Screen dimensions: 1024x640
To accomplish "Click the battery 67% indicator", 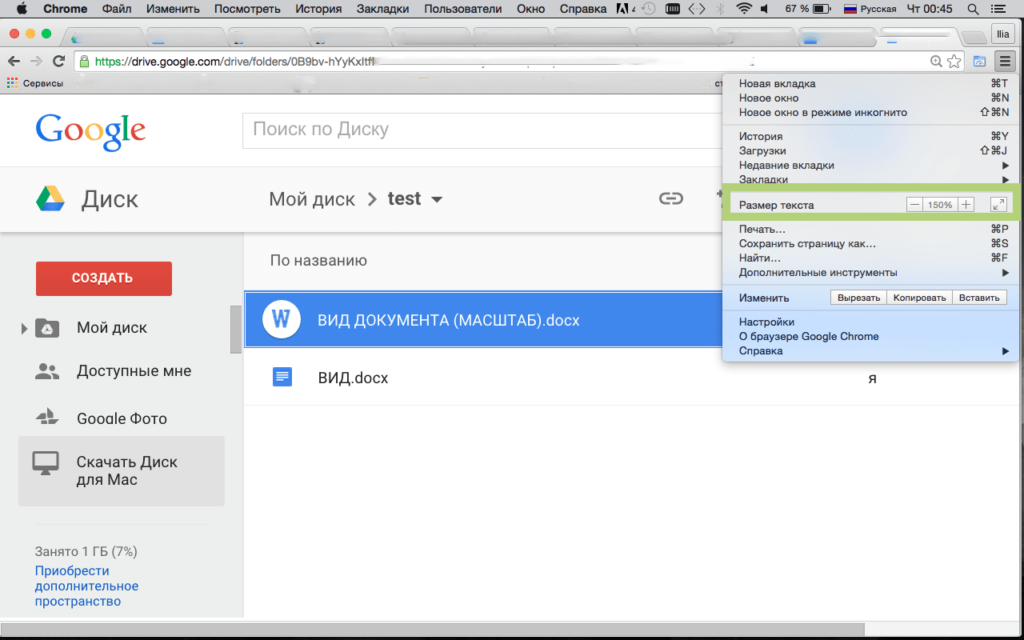I will point(808,9).
